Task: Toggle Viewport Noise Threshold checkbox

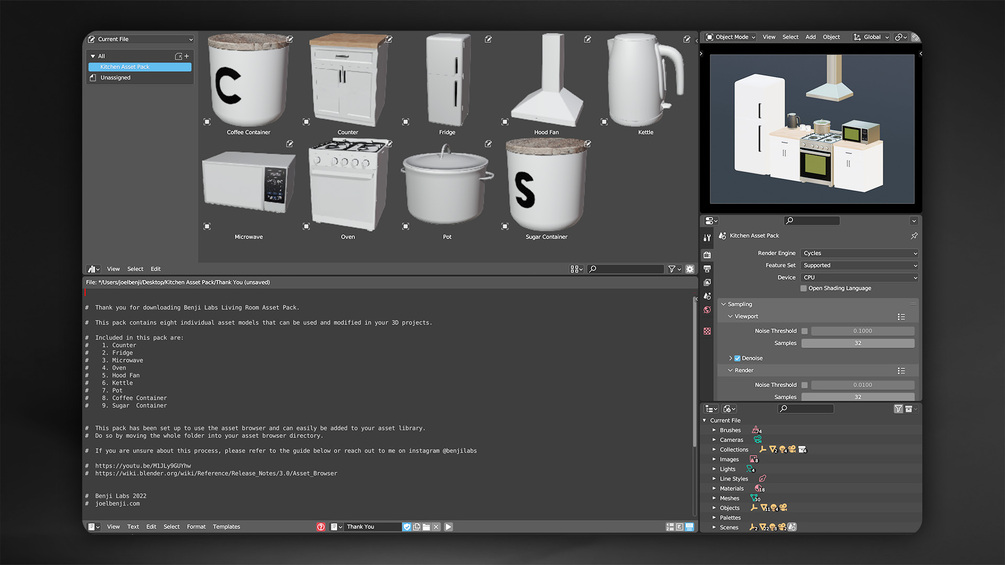Action: [804, 331]
